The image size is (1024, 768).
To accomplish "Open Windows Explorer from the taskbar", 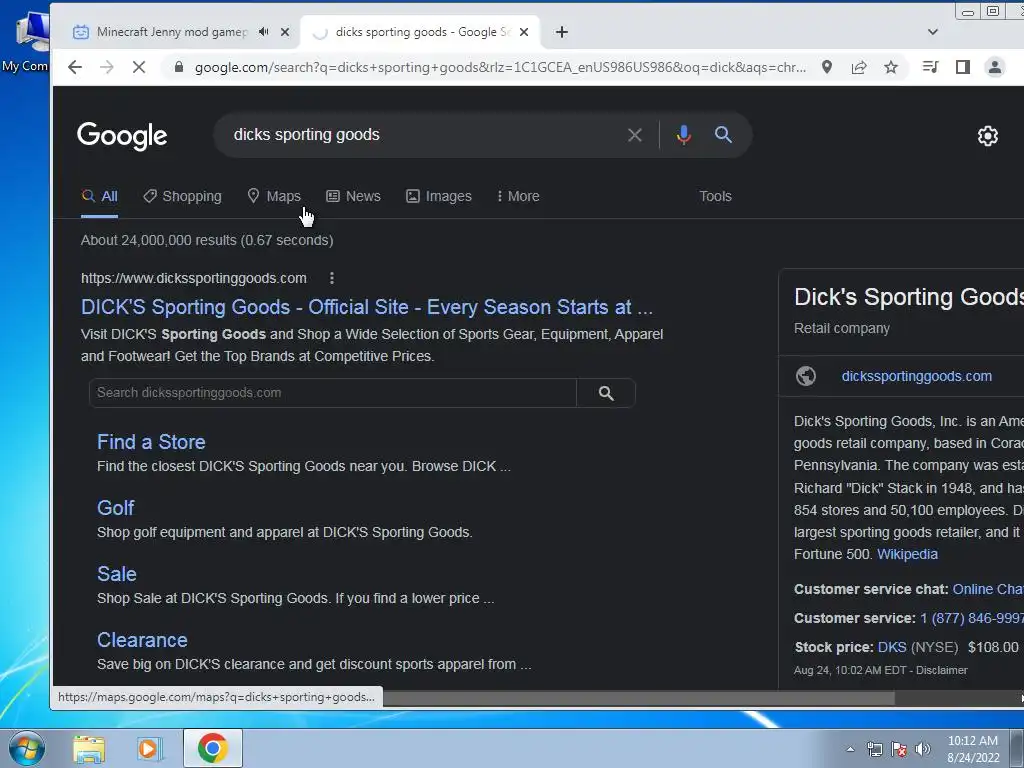I will pos(89,748).
